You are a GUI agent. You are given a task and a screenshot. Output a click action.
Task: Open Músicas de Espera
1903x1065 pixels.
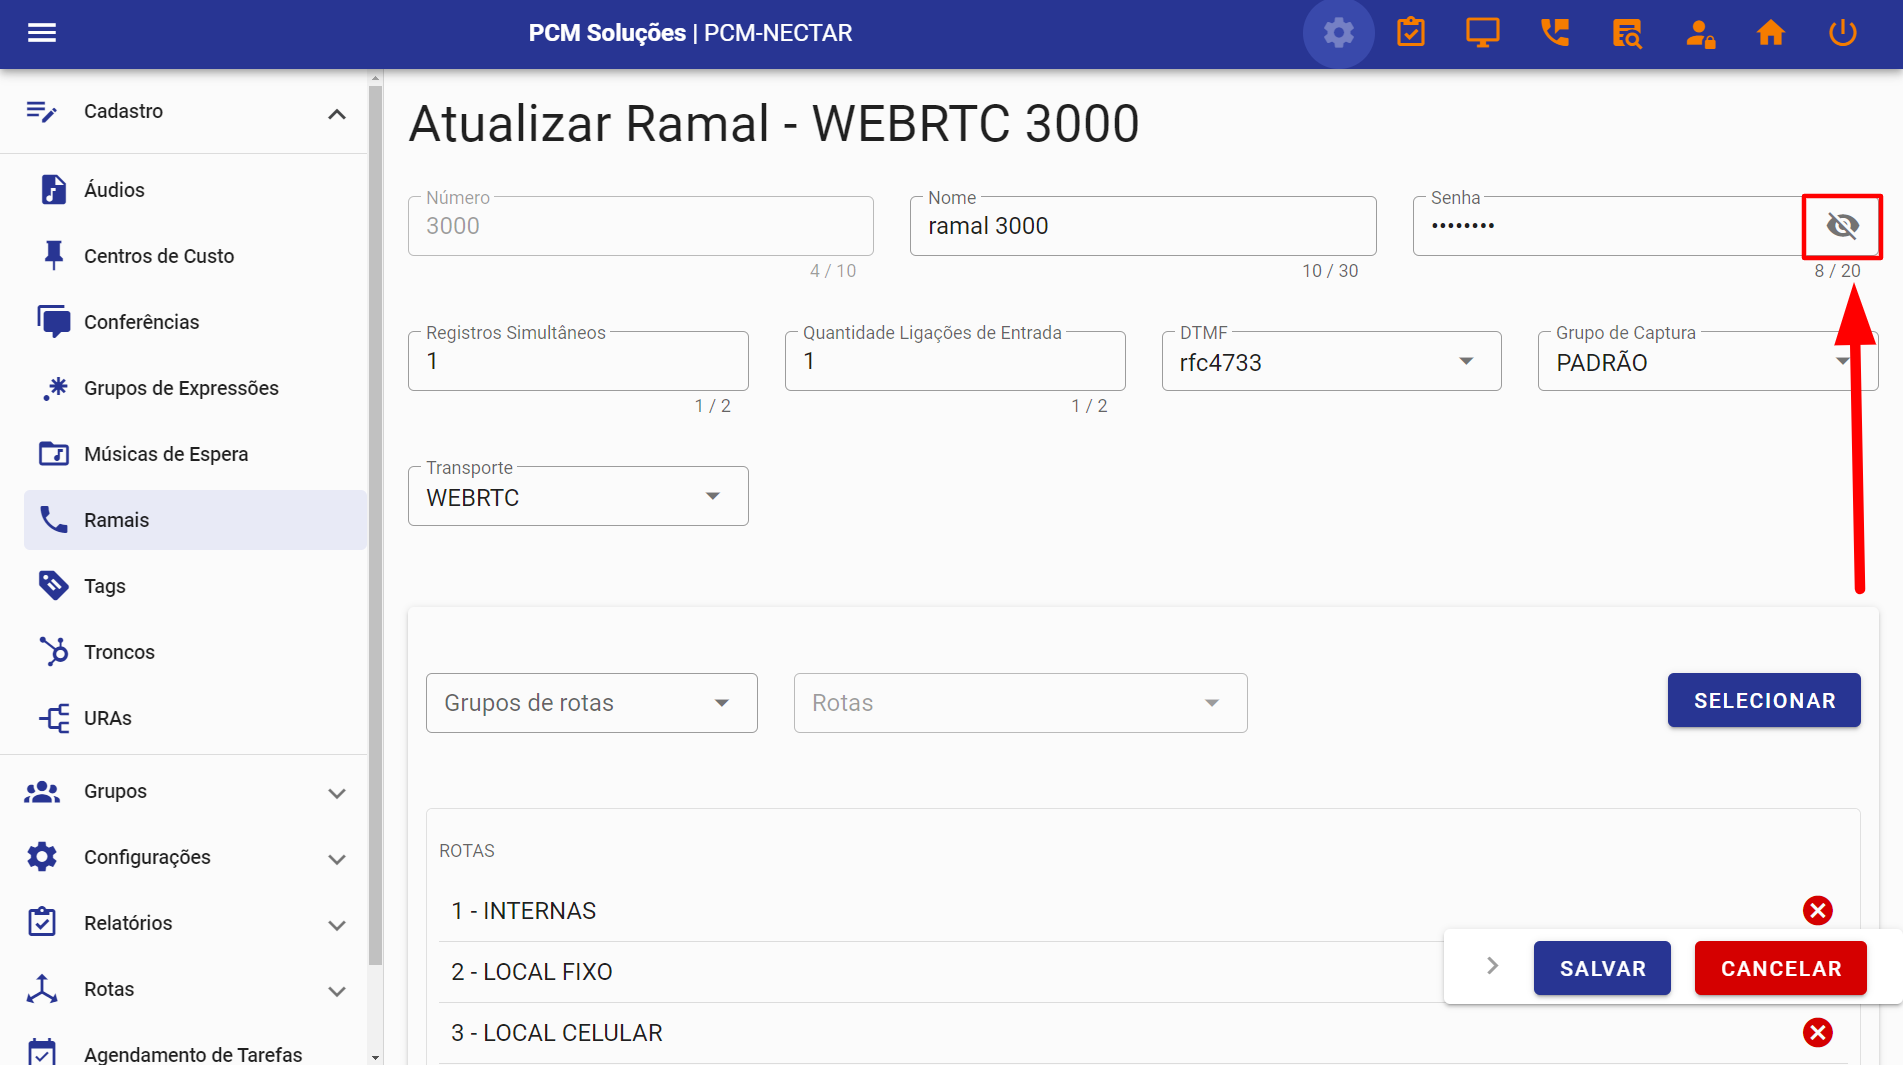(x=196, y=454)
